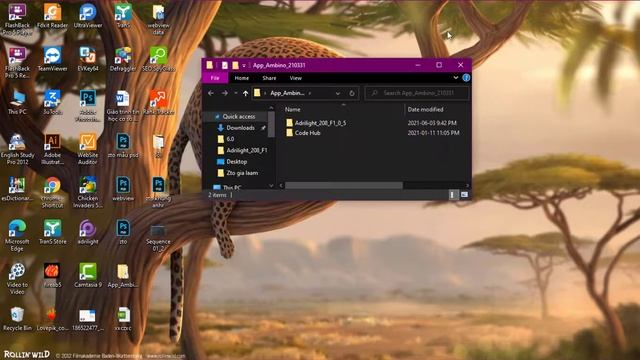Launch English Study Pro 2012 shortcut
640x360 pixels.
pyautogui.click(x=17, y=149)
